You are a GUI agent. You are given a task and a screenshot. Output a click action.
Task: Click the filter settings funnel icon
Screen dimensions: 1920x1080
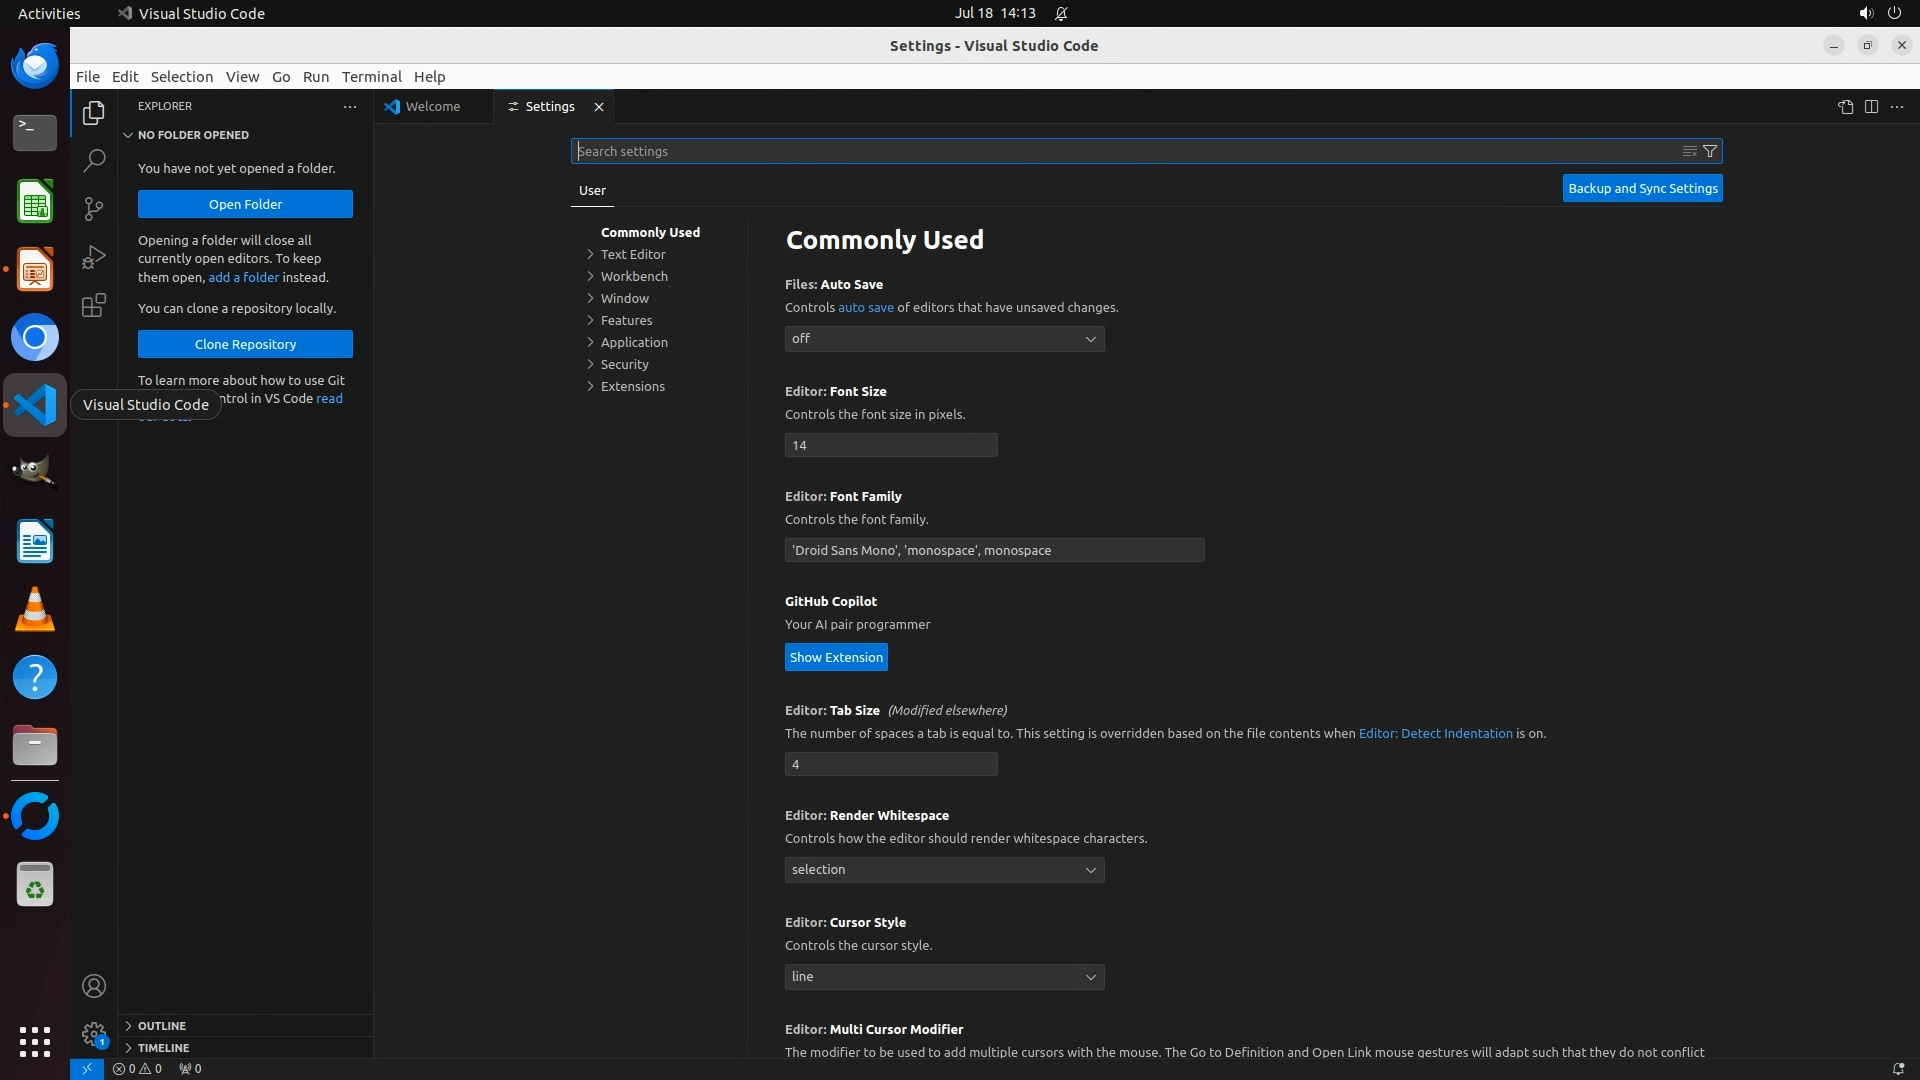click(x=1710, y=151)
